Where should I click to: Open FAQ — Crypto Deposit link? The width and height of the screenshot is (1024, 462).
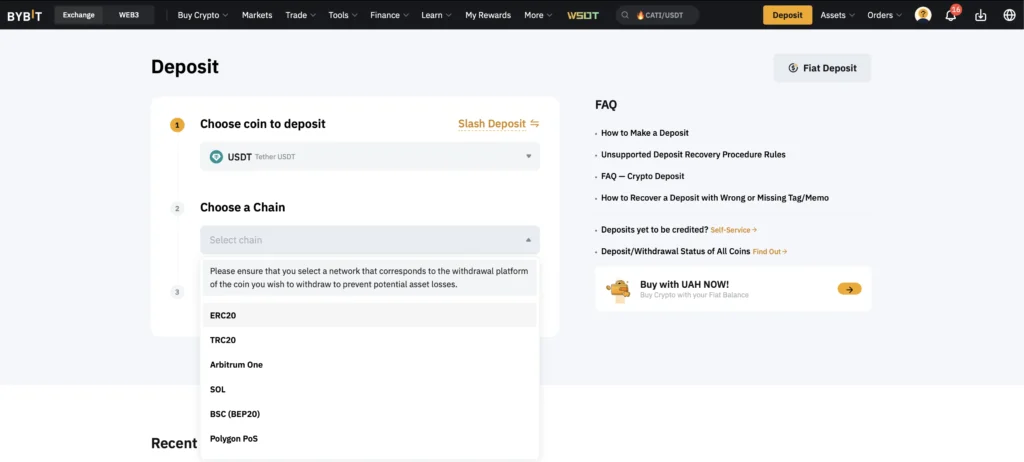point(643,176)
